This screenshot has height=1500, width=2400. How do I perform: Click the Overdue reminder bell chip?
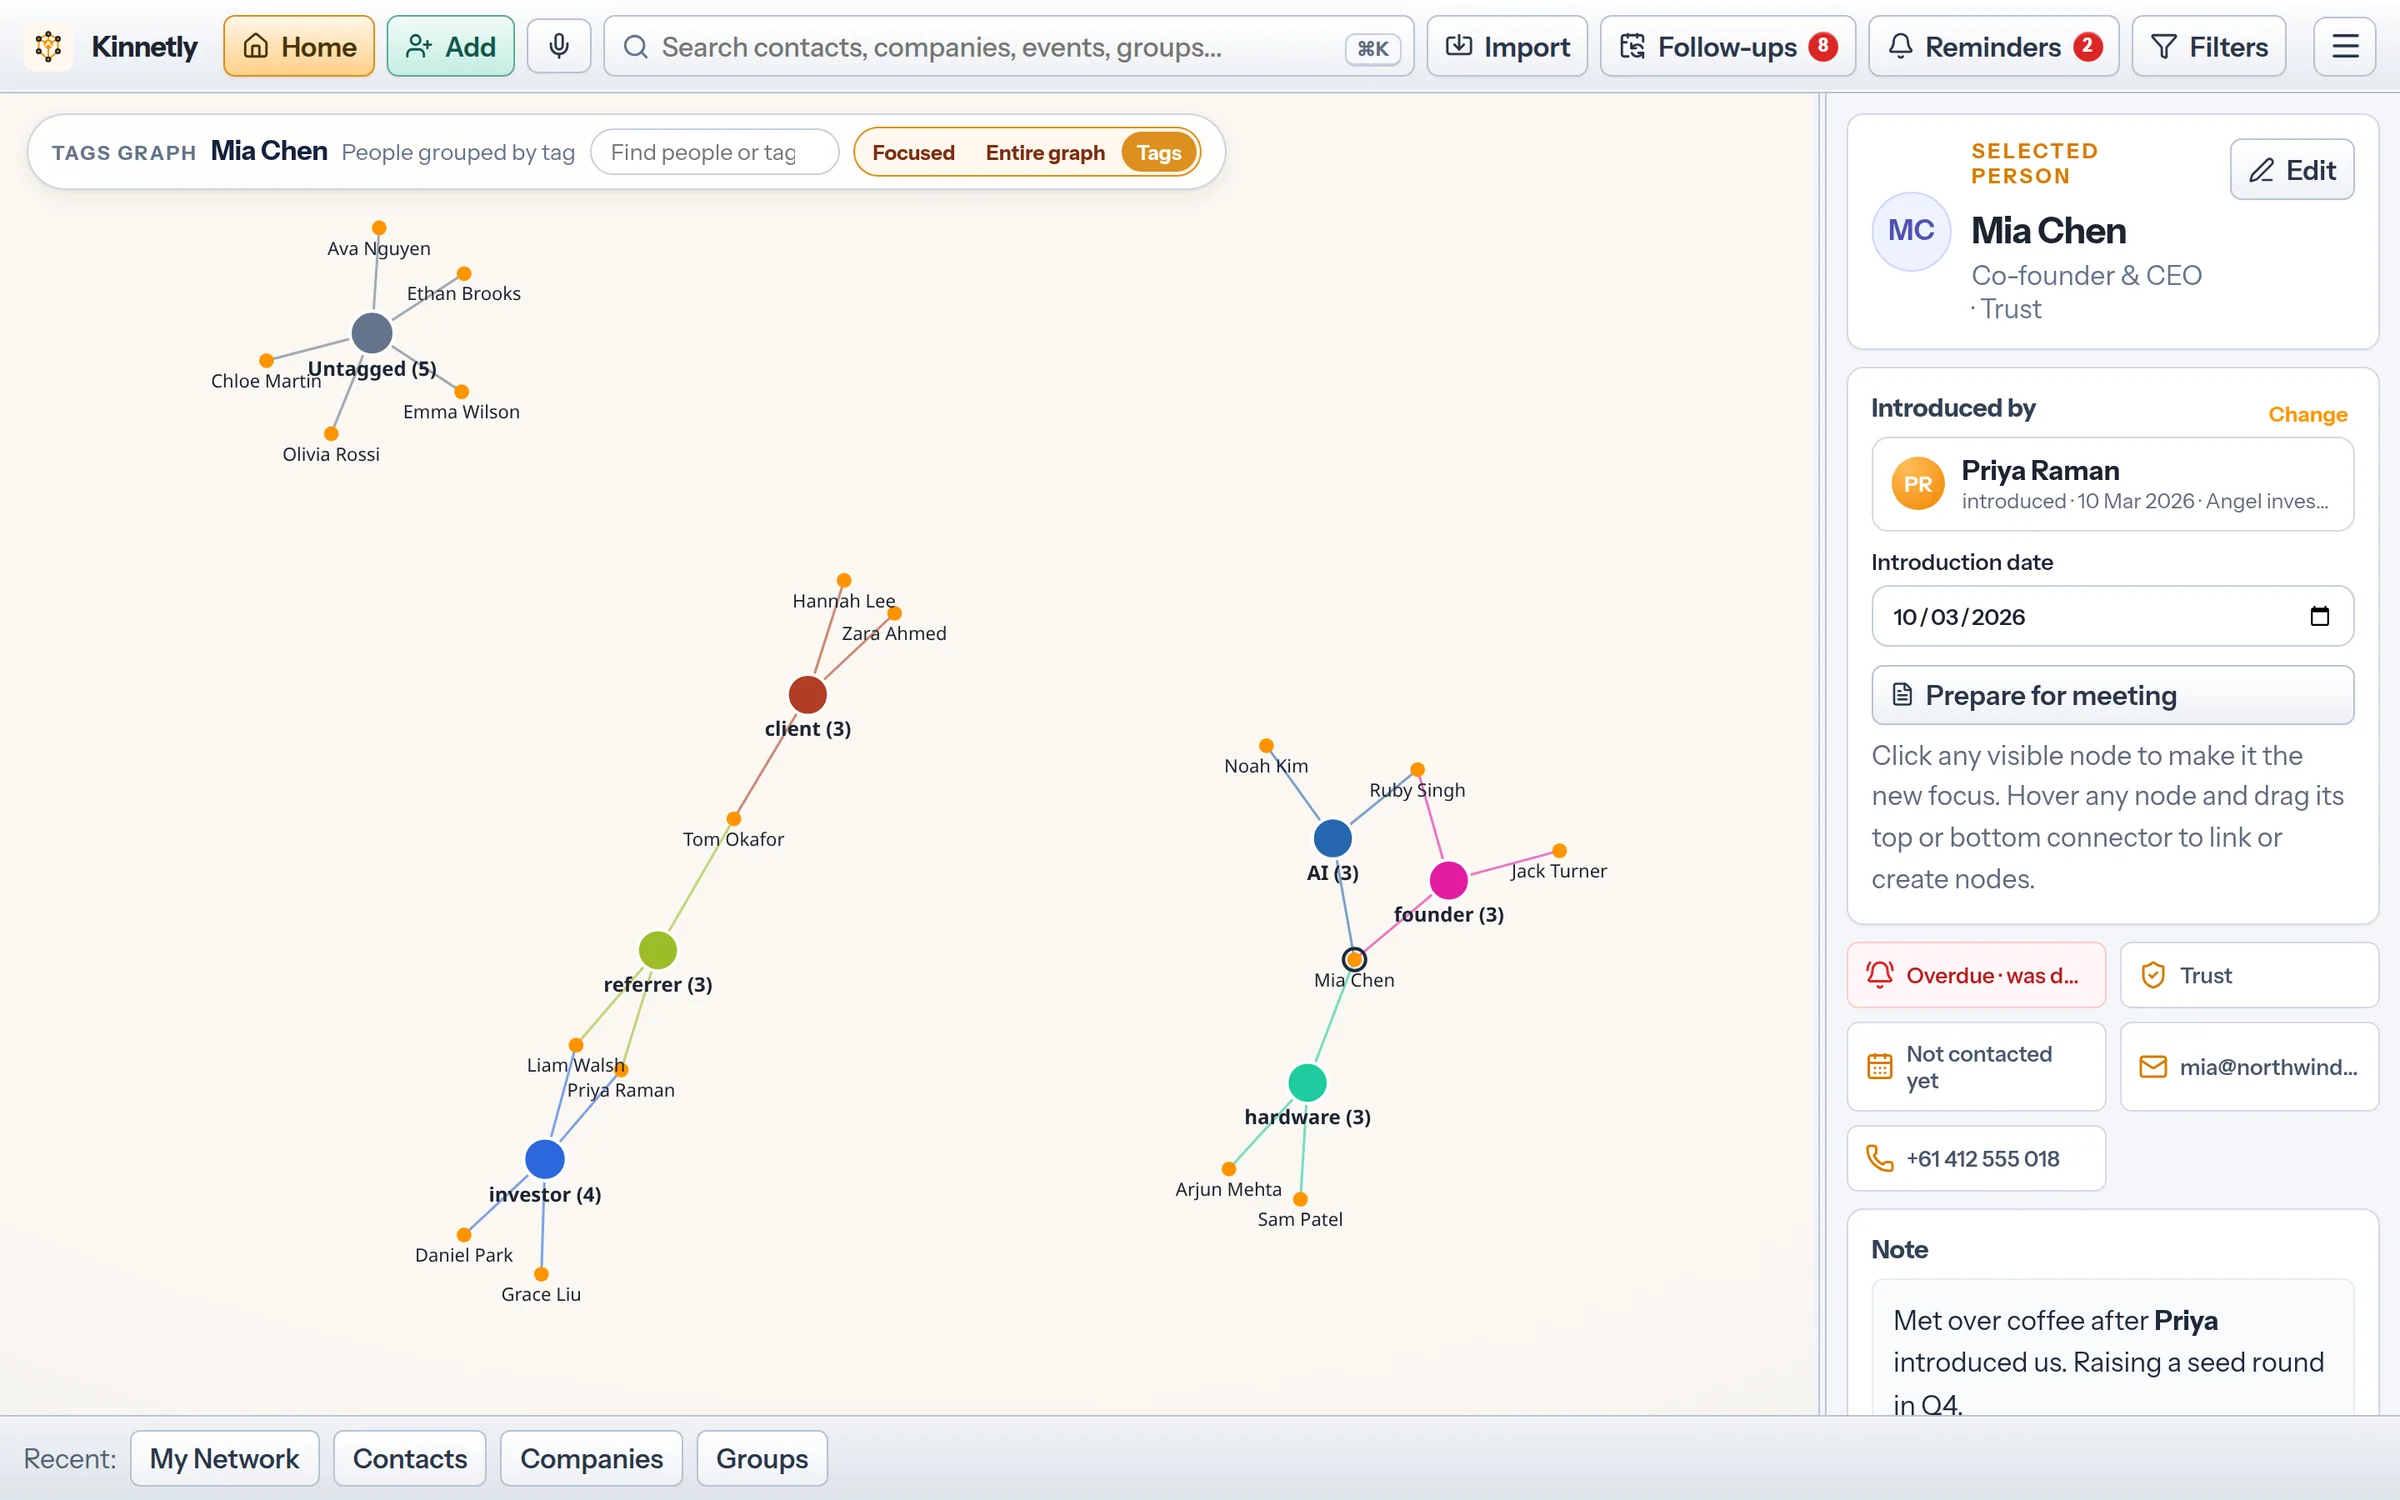point(1976,975)
